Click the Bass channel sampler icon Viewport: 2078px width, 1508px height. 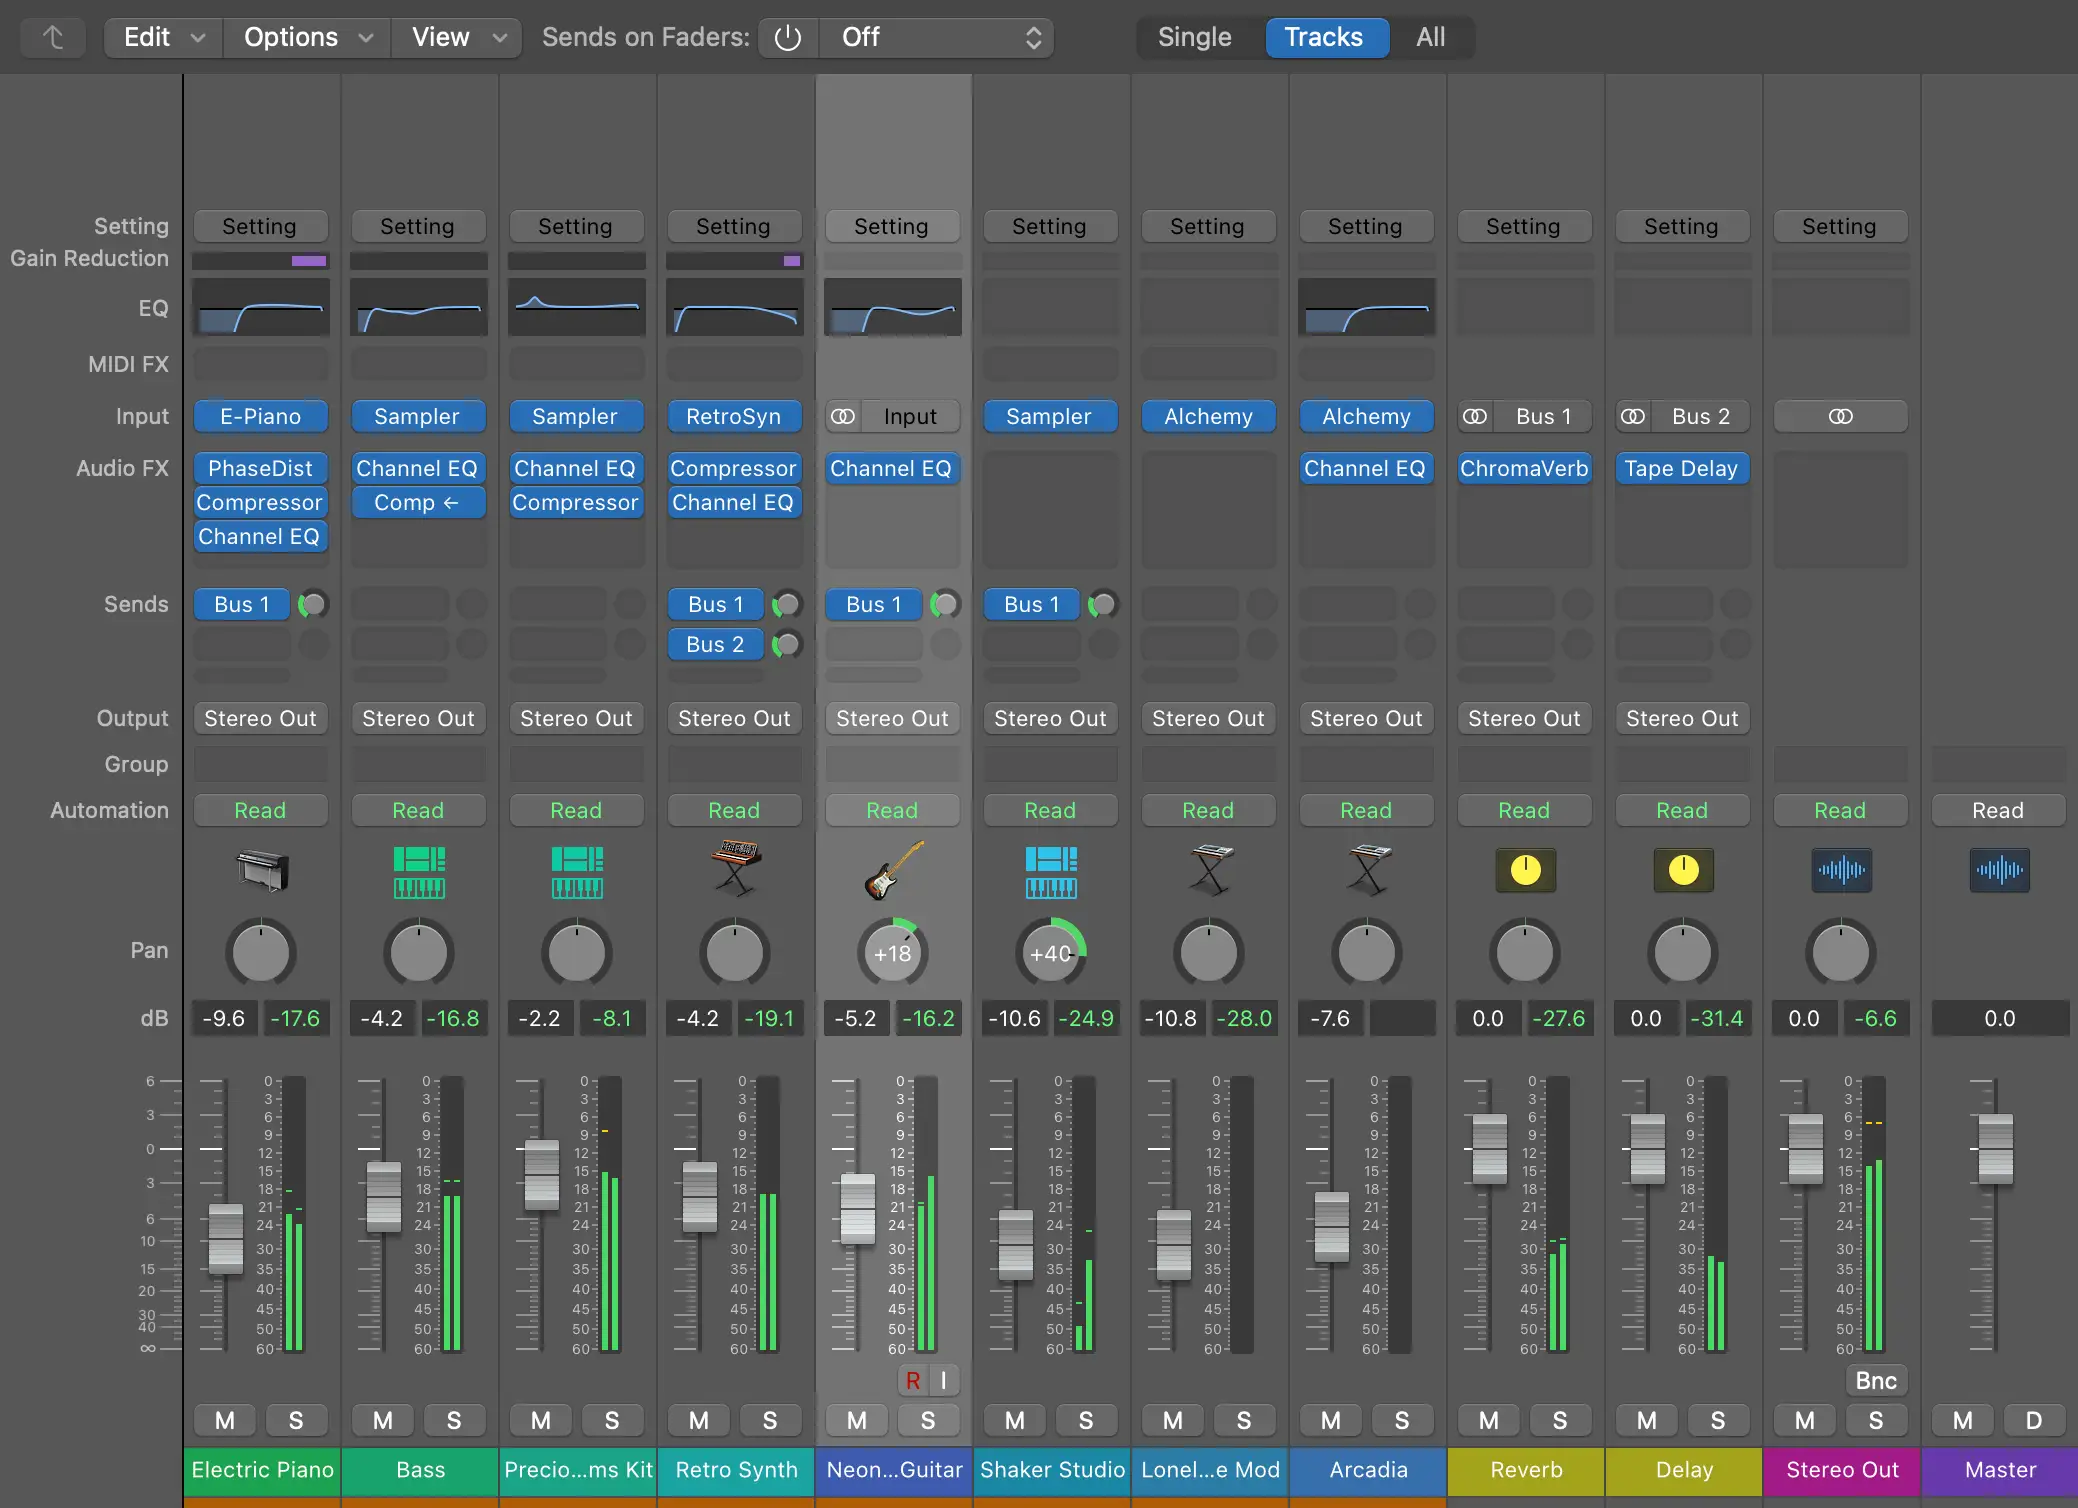point(419,871)
